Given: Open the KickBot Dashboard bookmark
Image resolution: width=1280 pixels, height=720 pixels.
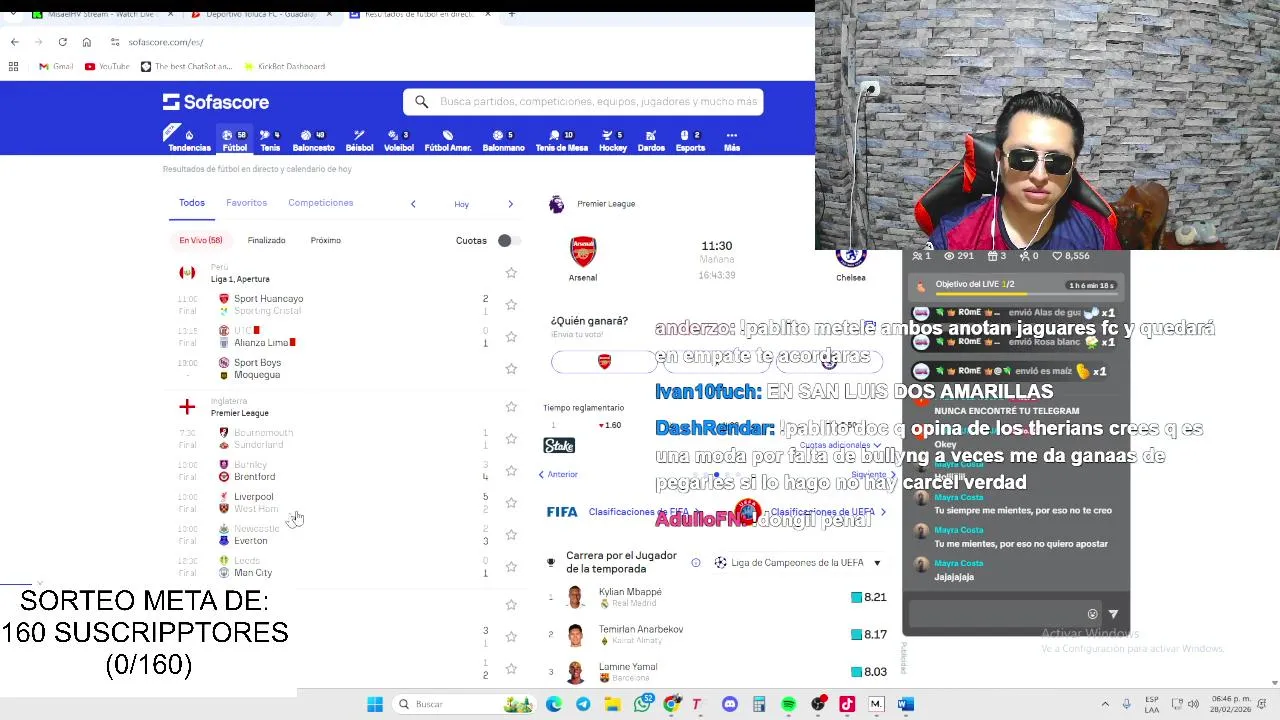Looking at the screenshot, I should click(284, 66).
